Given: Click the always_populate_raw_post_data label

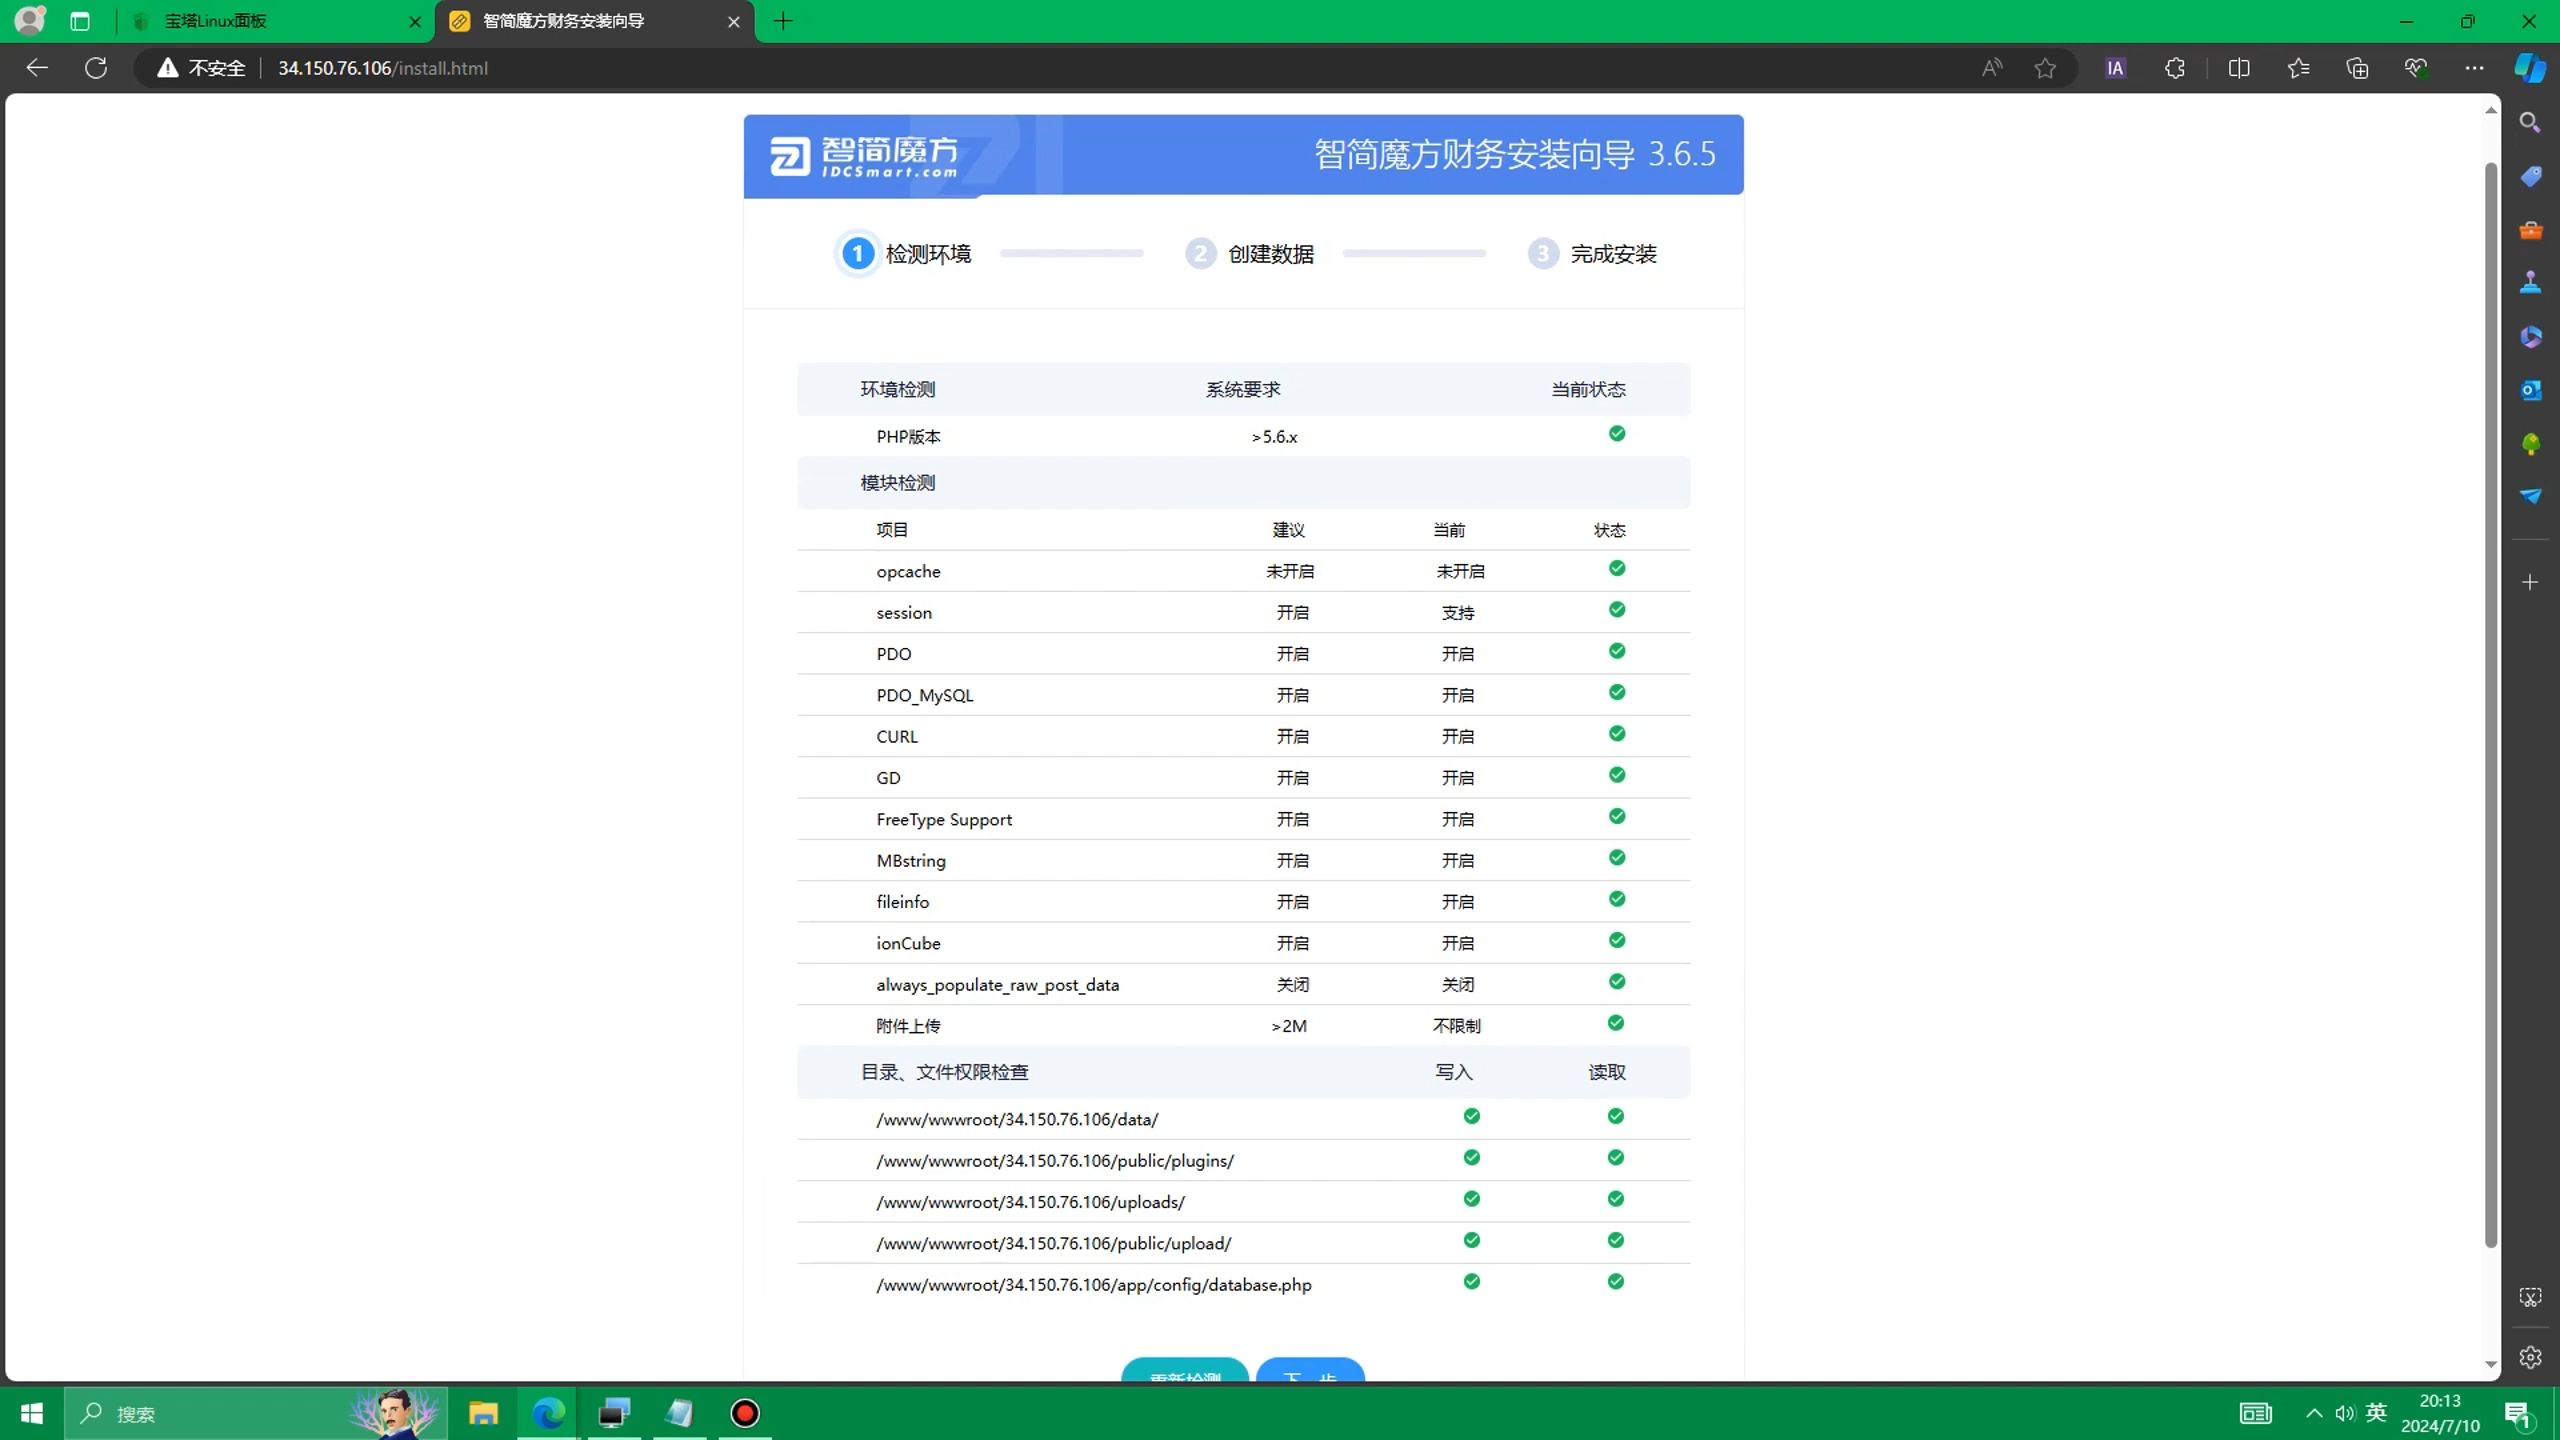Looking at the screenshot, I should click(998, 985).
